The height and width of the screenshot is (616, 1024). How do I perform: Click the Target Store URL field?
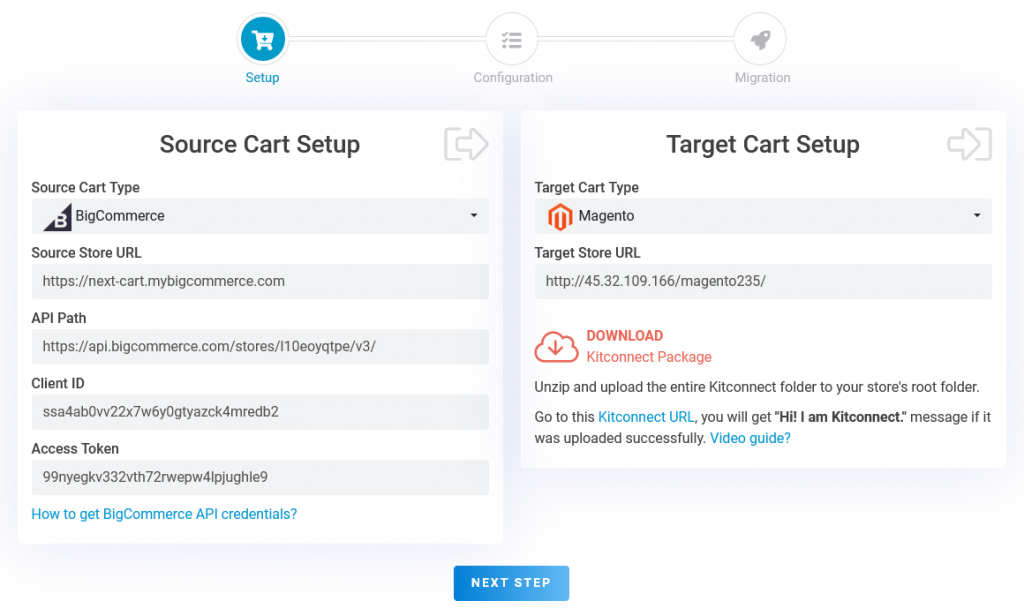763,282
